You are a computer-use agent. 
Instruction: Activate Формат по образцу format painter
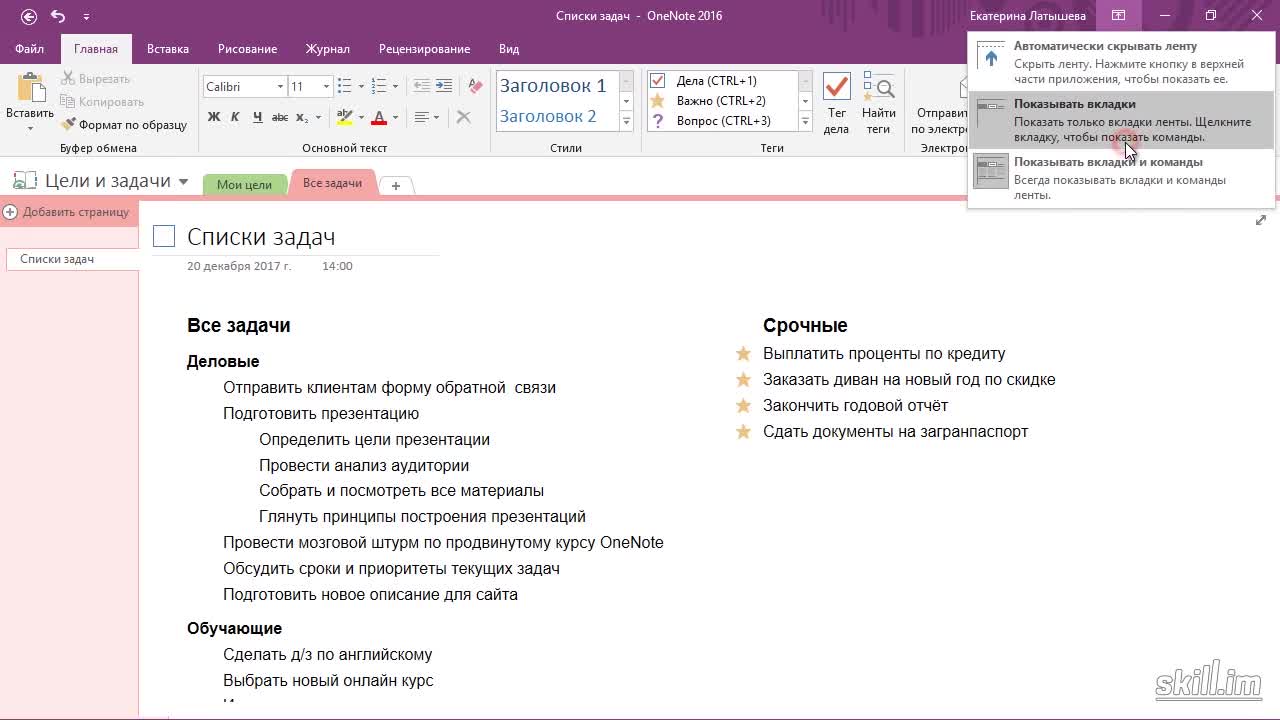pyautogui.click(x=124, y=125)
